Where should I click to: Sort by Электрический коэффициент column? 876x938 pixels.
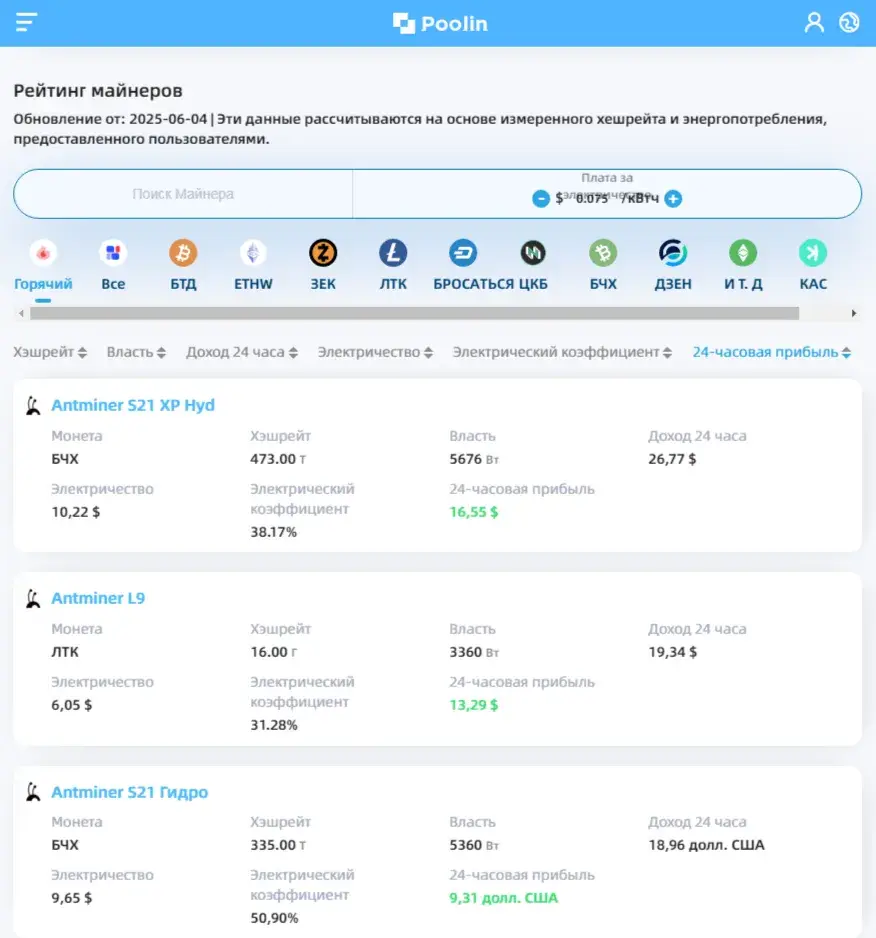(562, 352)
